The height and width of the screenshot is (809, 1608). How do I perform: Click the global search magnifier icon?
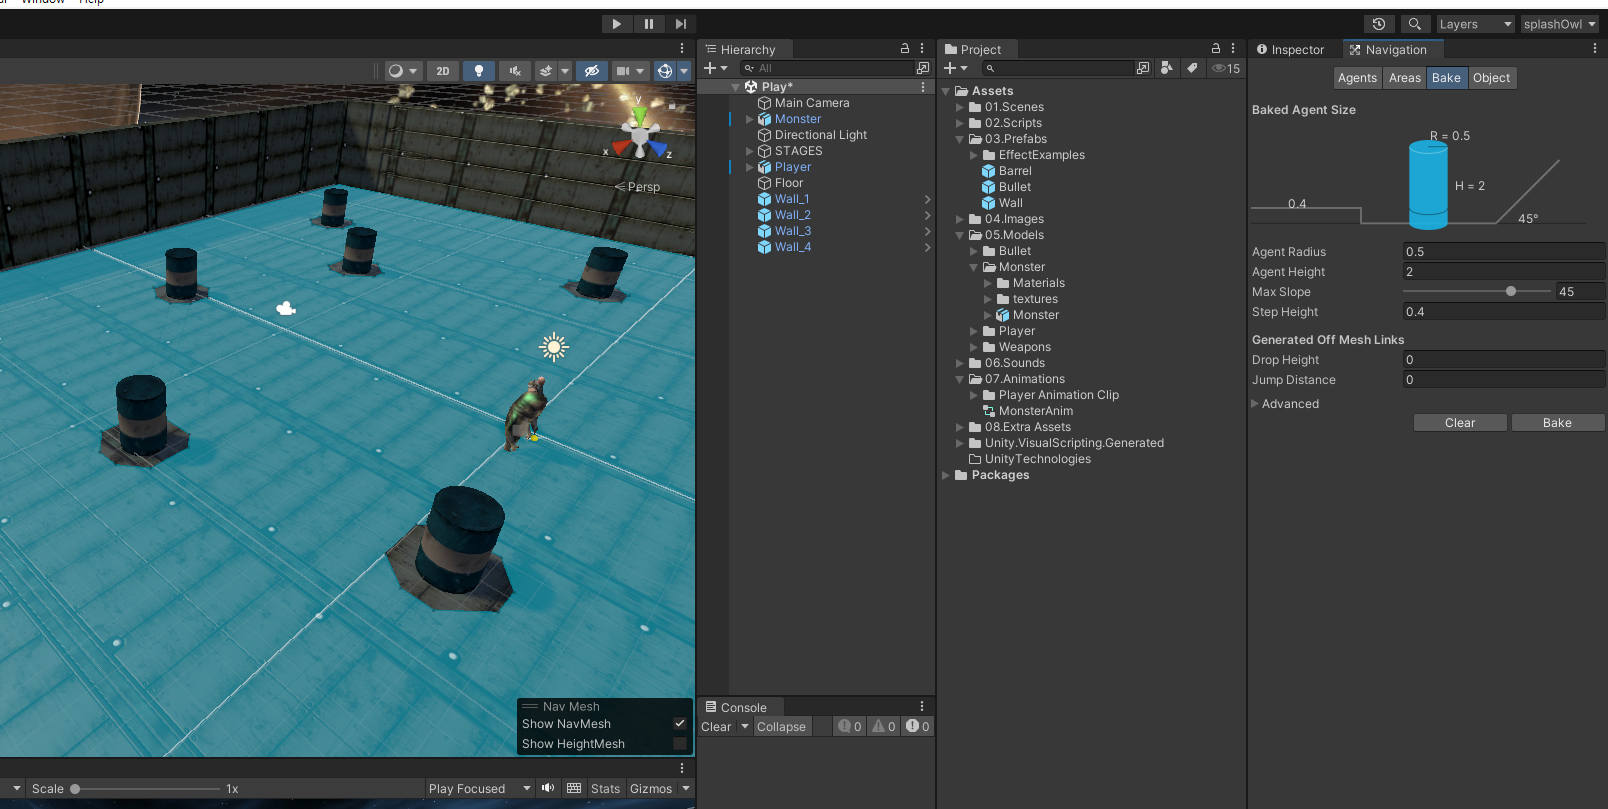[x=1414, y=24]
